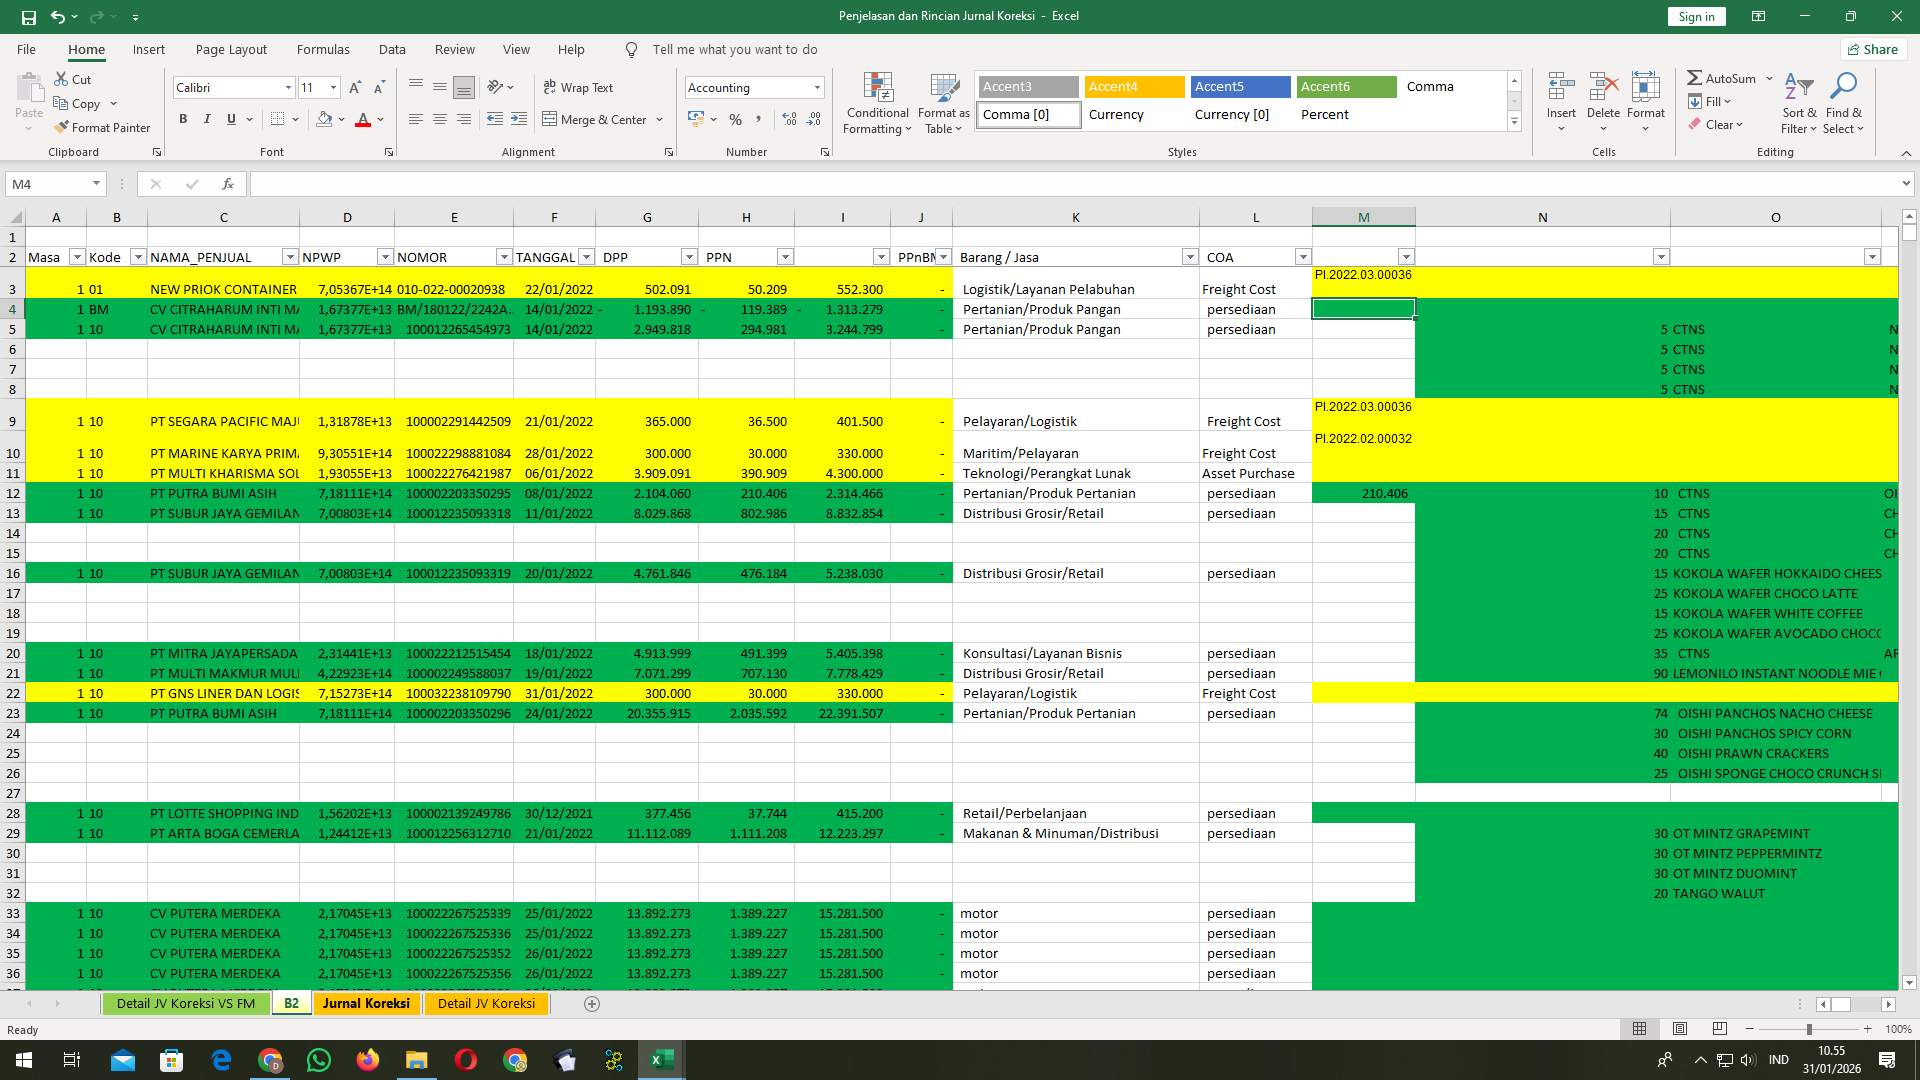This screenshot has height=1080, width=1920.
Task: Click the Sign in button
Action: (1695, 16)
